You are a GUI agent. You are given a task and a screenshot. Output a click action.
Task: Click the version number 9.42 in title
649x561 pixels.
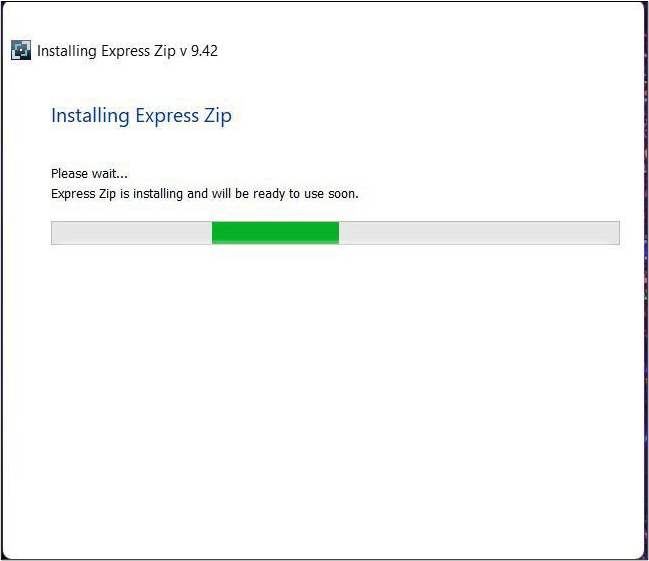pyautogui.click(x=204, y=50)
